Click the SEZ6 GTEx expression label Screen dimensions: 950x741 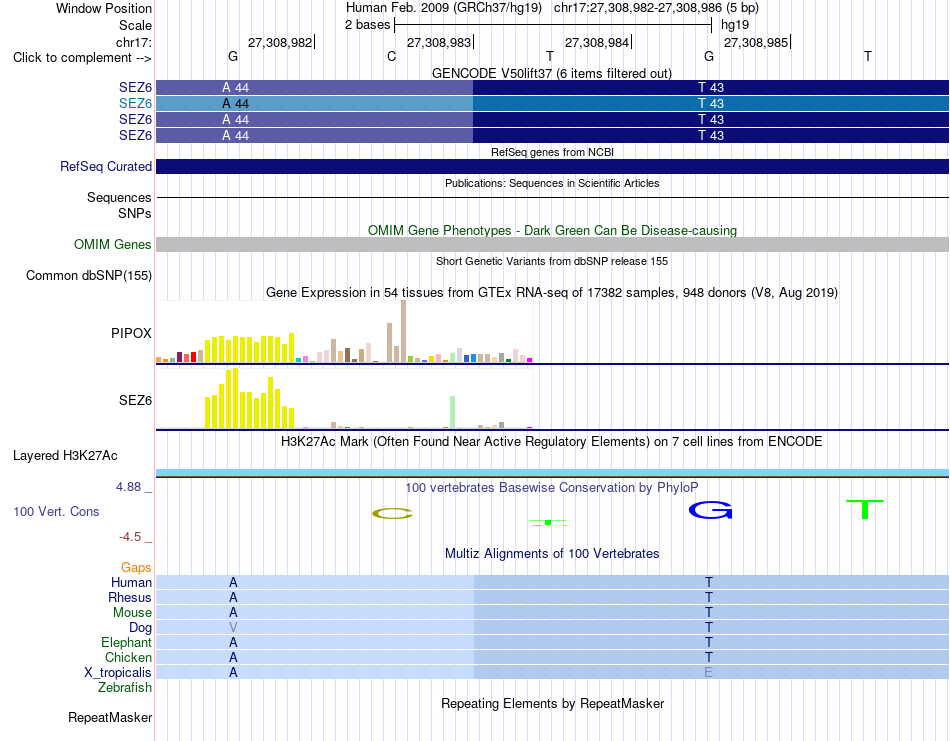[x=135, y=400]
